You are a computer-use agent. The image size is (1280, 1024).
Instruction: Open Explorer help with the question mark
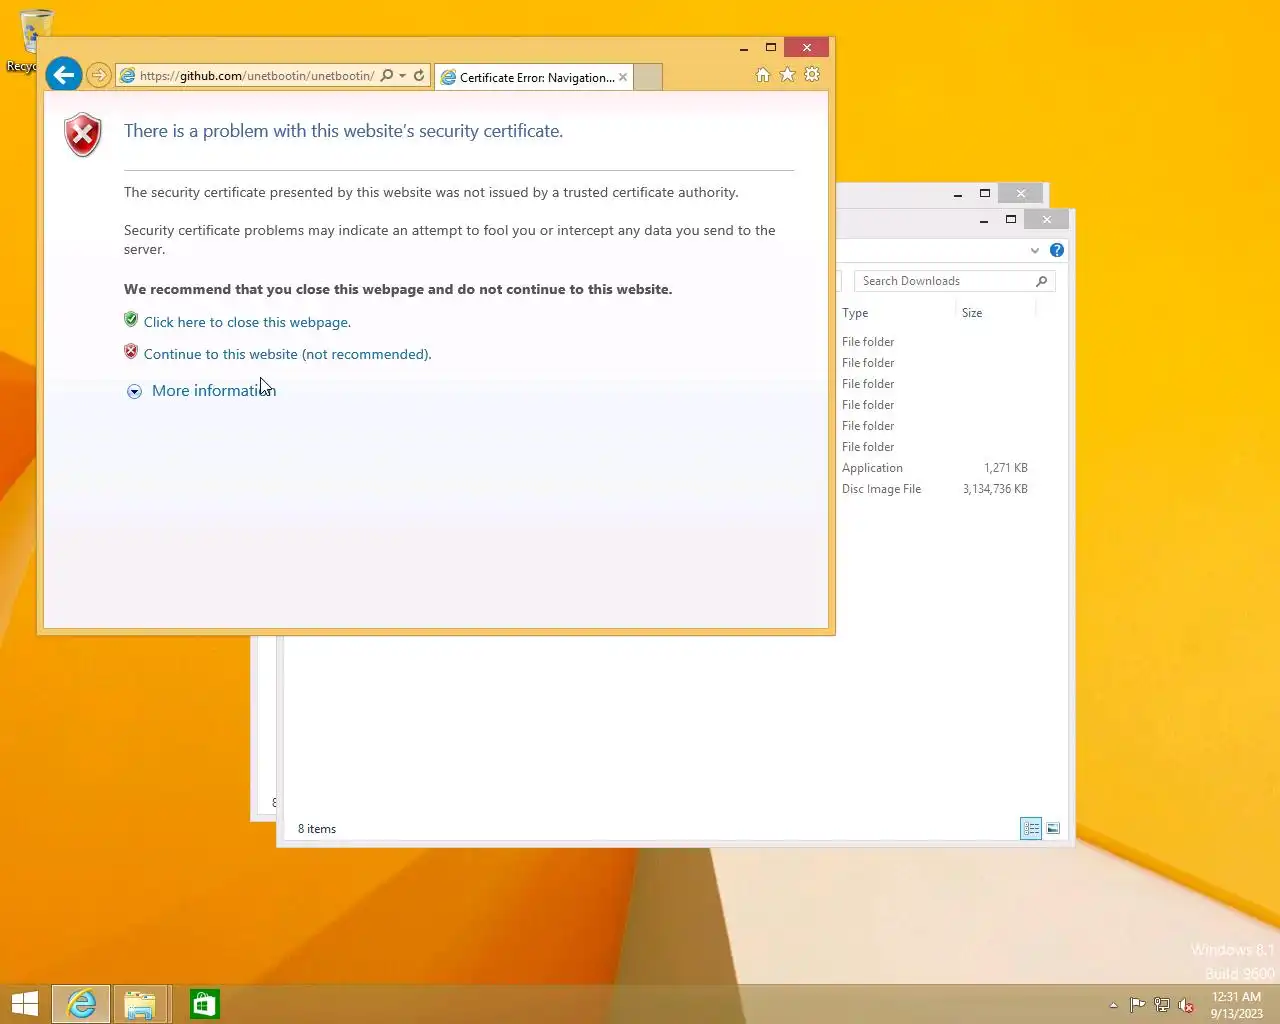point(1057,250)
